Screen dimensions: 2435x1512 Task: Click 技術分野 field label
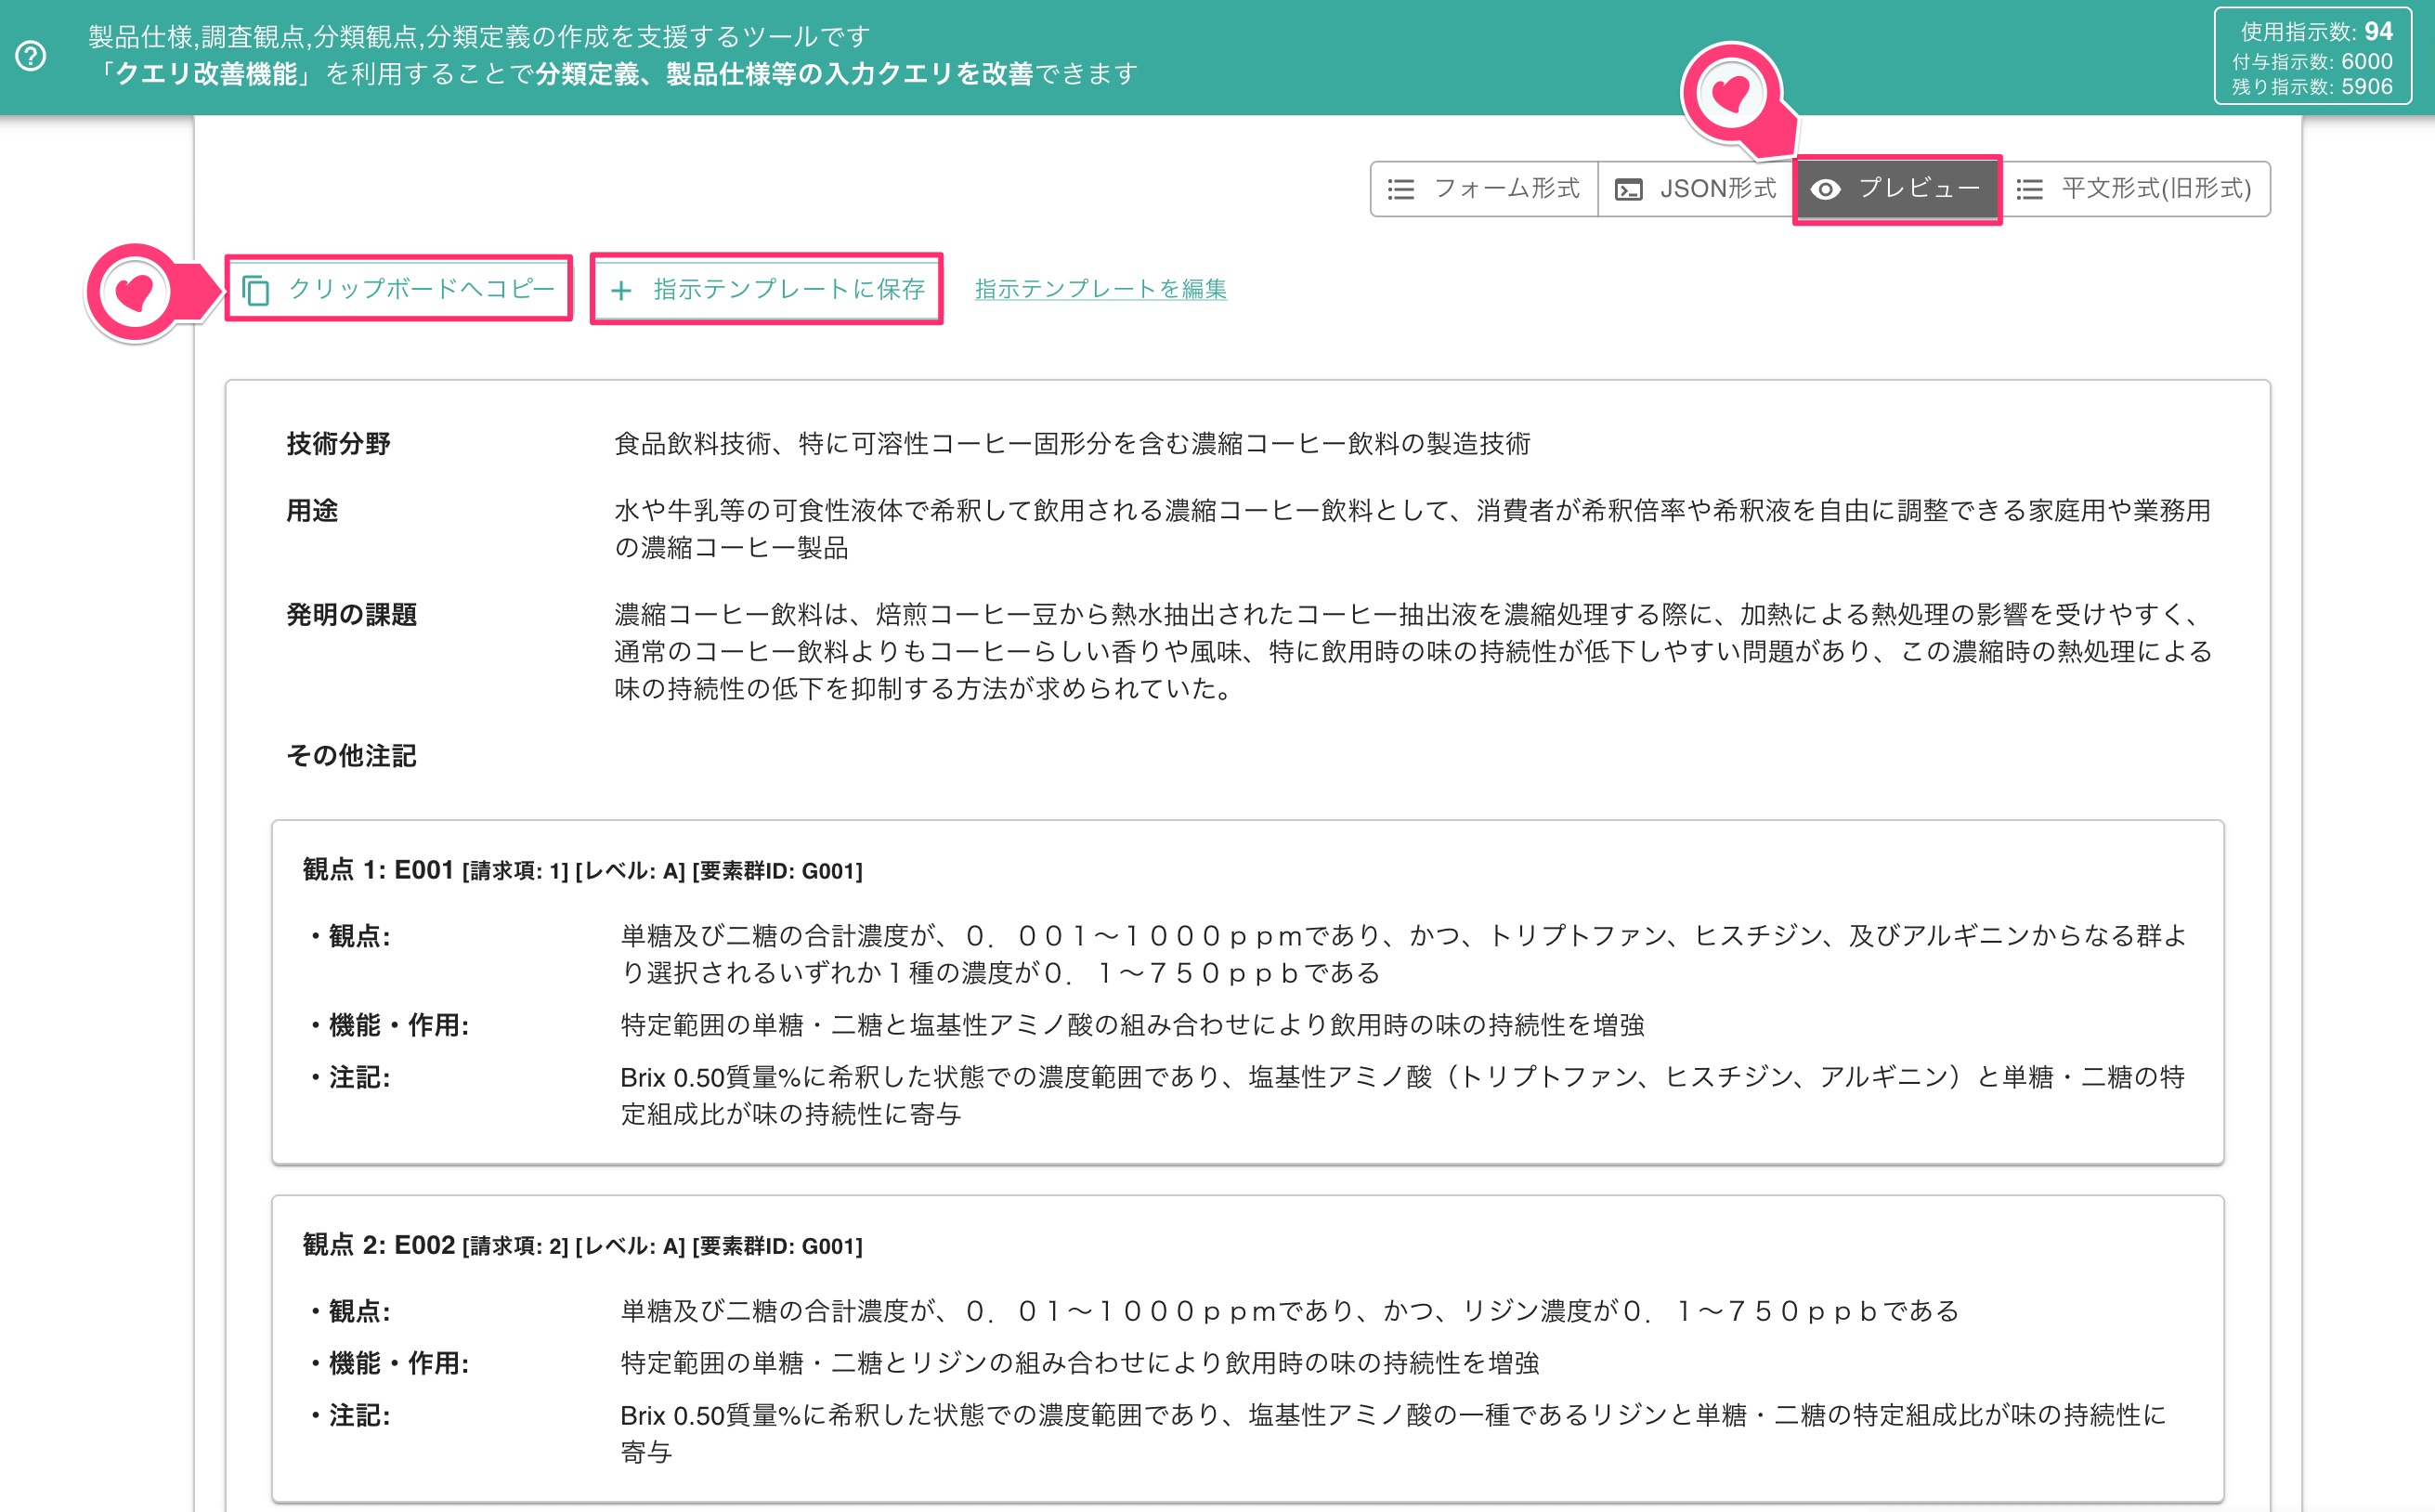338,443
